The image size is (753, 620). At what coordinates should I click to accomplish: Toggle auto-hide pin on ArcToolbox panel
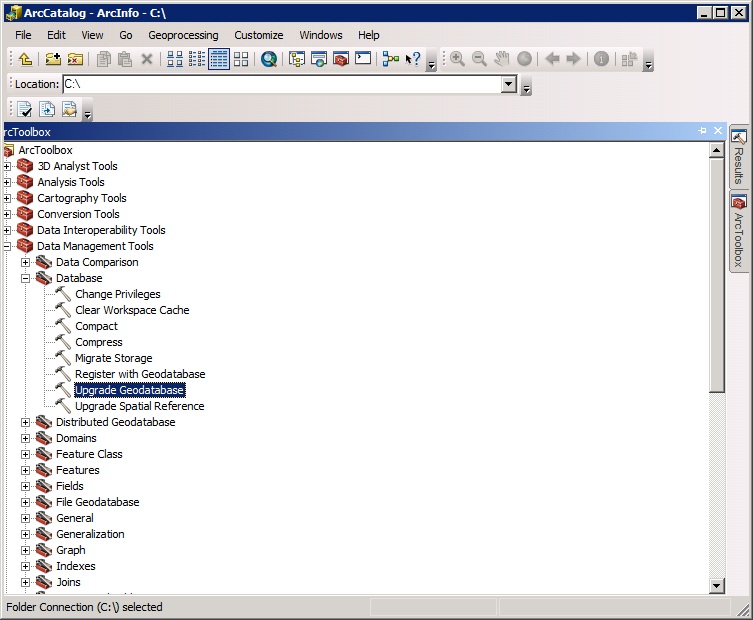(703, 131)
